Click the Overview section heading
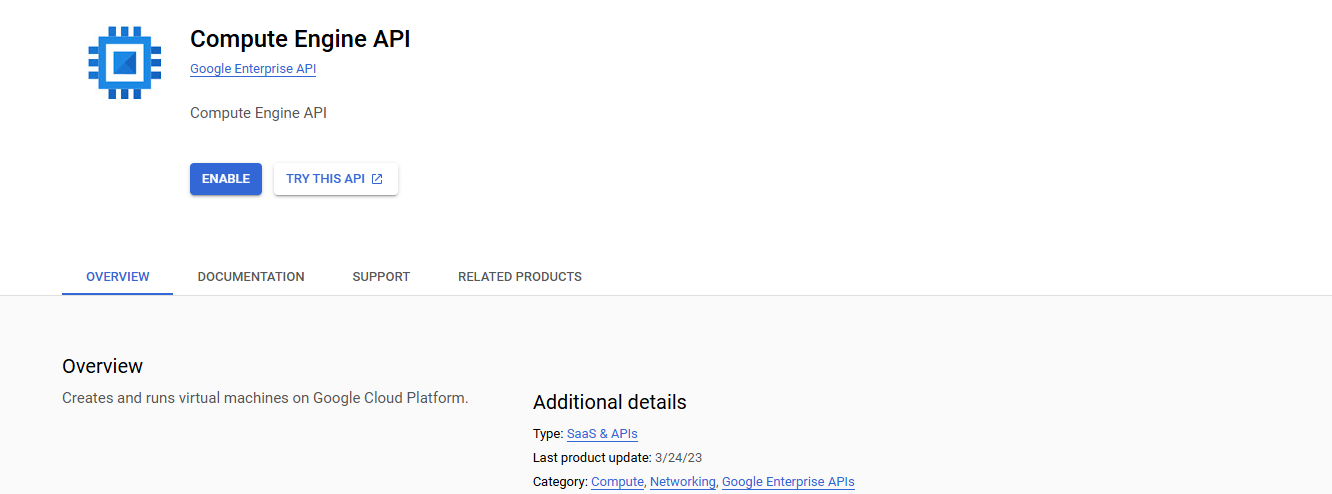Screen dimensions: 1332x494 pos(102,366)
